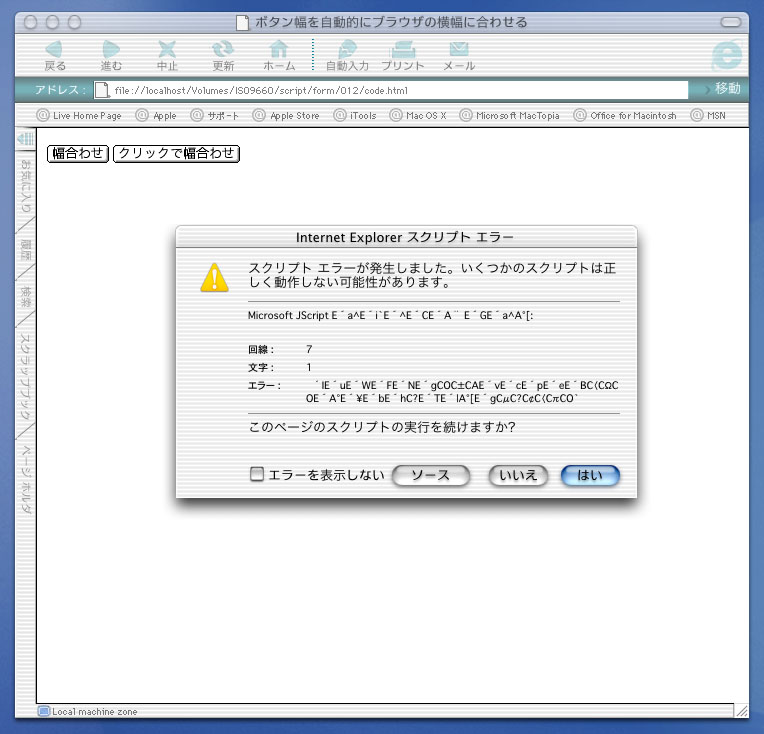Screen dimensions: 764x734
Task: Open the iTools favorites link
Action: (x=355, y=116)
